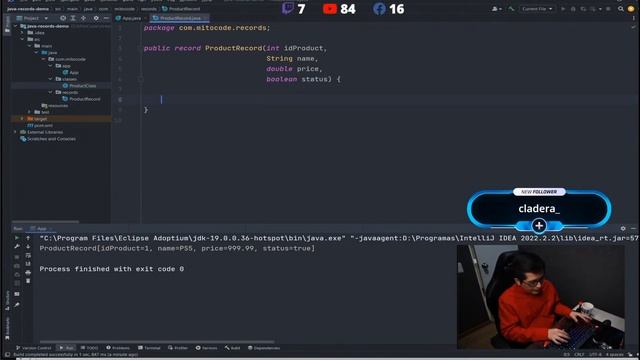Viewport: 640px width, 360px height.
Task: Click the Down the Stack Trace arrow
Action: [x=28, y=247]
